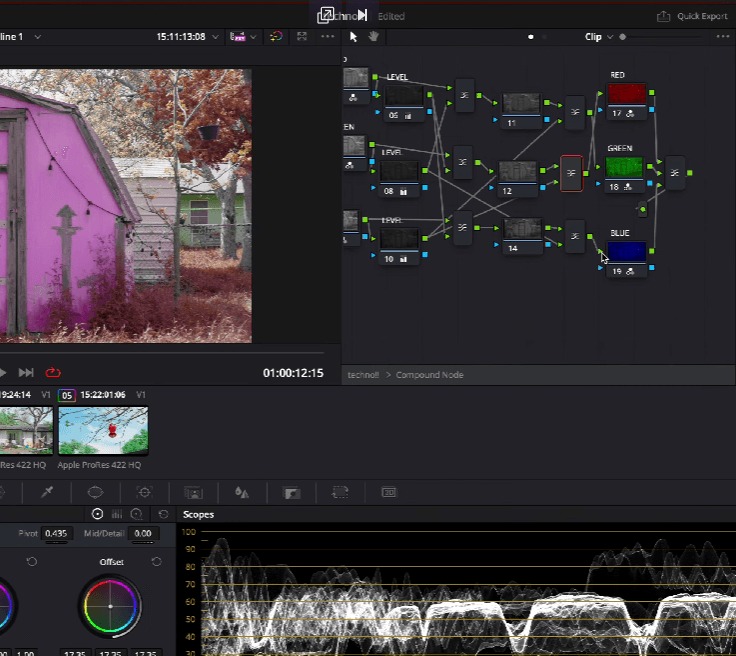Select the hand pan tool
The width and height of the screenshot is (736, 656).
point(374,37)
